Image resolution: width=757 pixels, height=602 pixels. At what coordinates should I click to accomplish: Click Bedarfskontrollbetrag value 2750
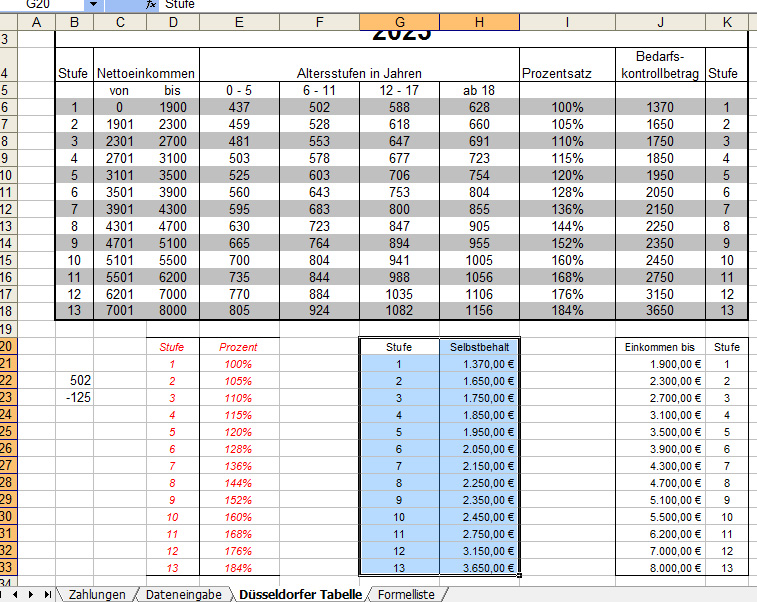coord(660,277)
